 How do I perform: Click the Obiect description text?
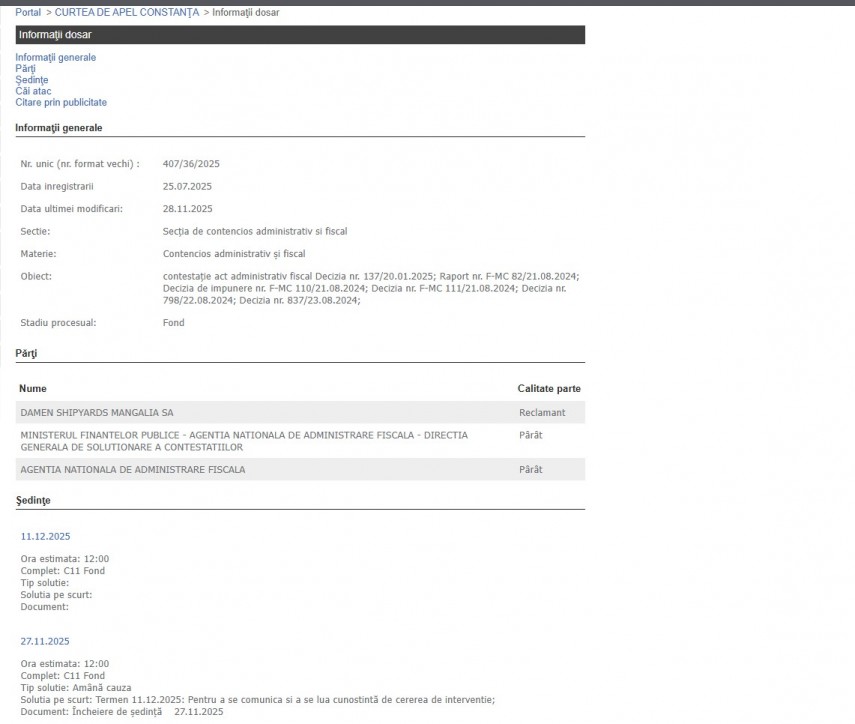370,288
